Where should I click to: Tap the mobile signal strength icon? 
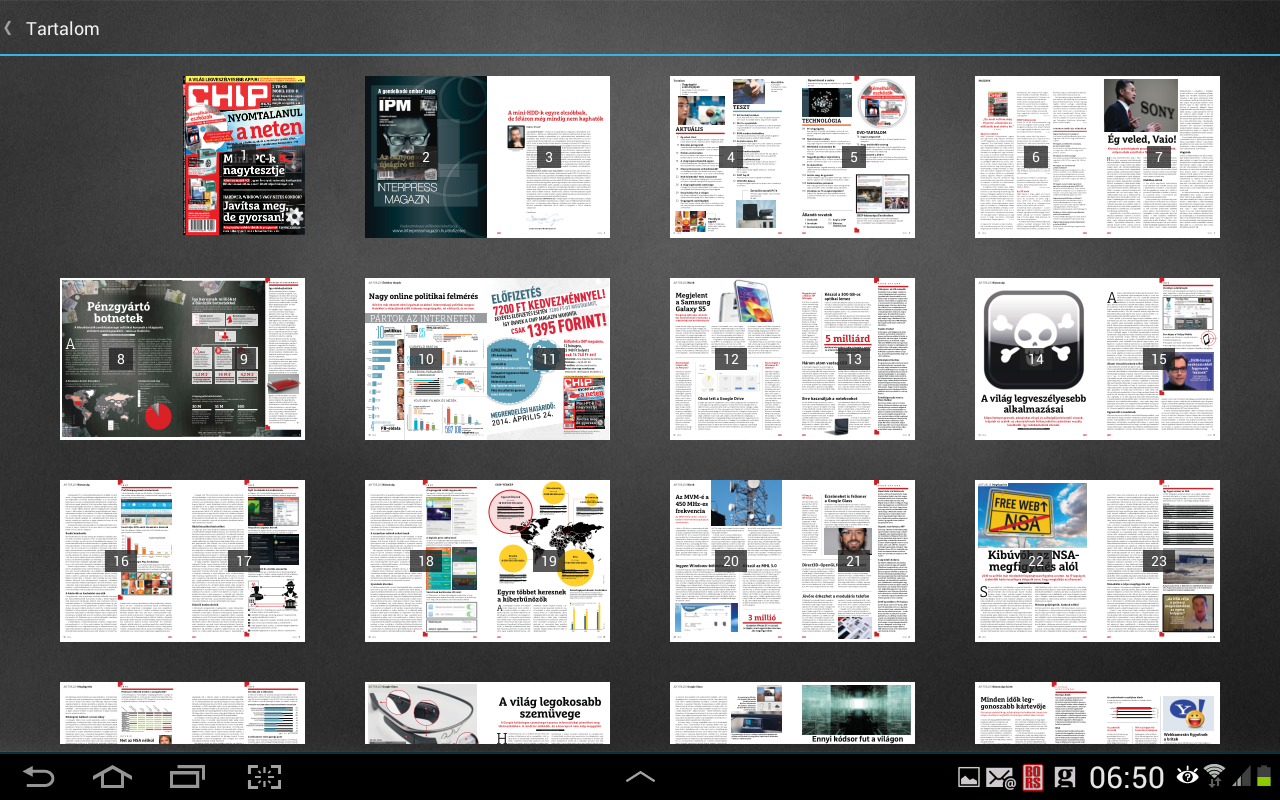point(1241,776)
